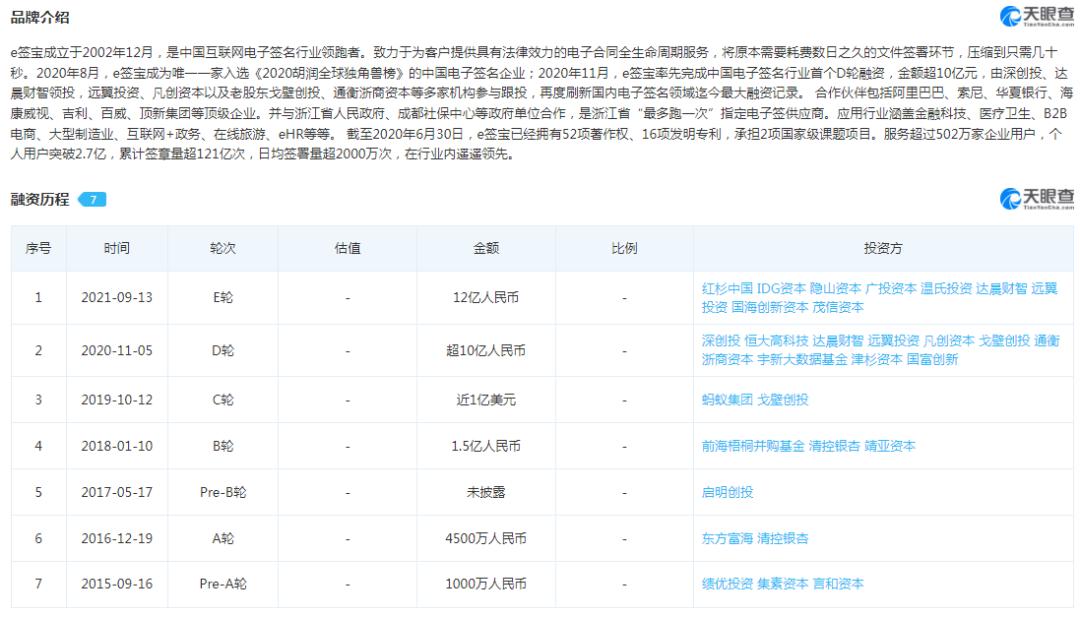Viewport: 1080px width, 617px height.
Task: Click the 轮次 column header
Action: (223, 248)
